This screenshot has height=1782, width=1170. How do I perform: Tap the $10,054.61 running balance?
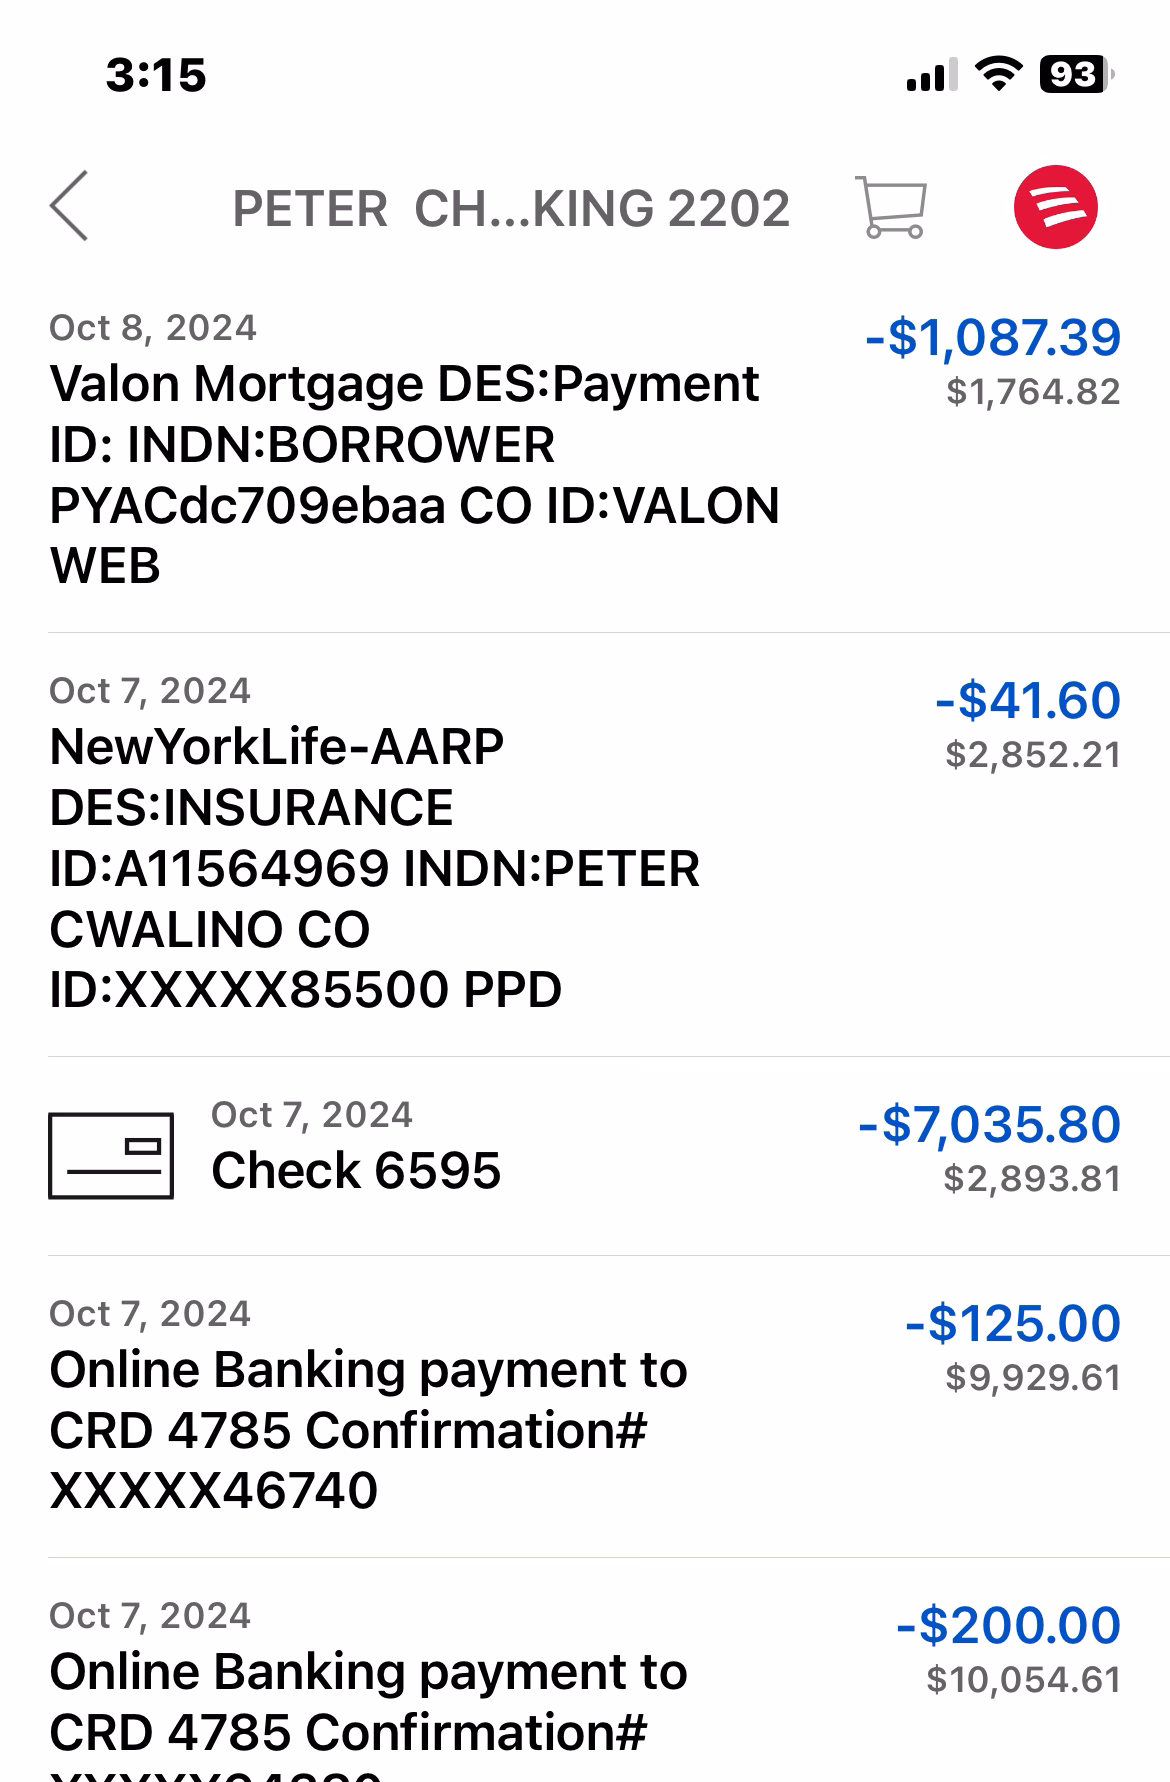[1023, 1680]
